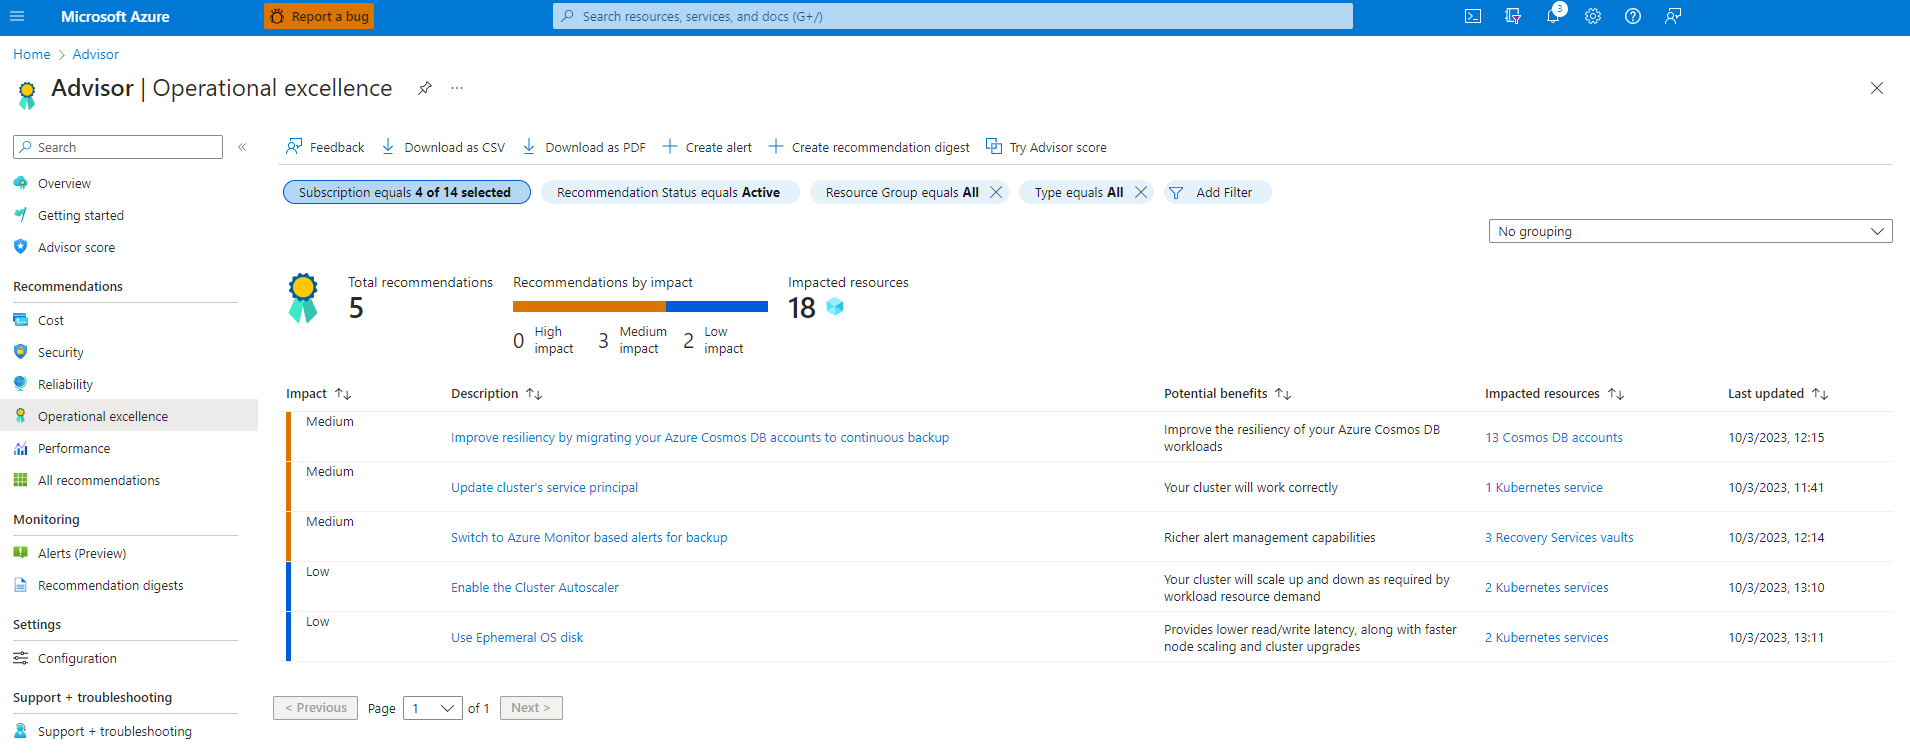1910x755 pixels.
Task: Edit the Type equals All filter
Action: (1079, 192)
